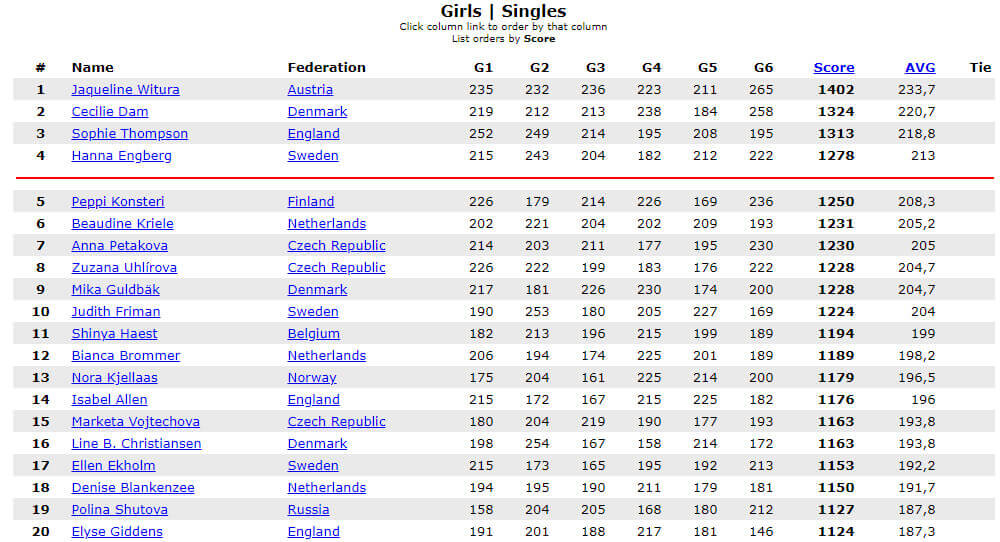Open Peppi Konsteri's player link

118,201
